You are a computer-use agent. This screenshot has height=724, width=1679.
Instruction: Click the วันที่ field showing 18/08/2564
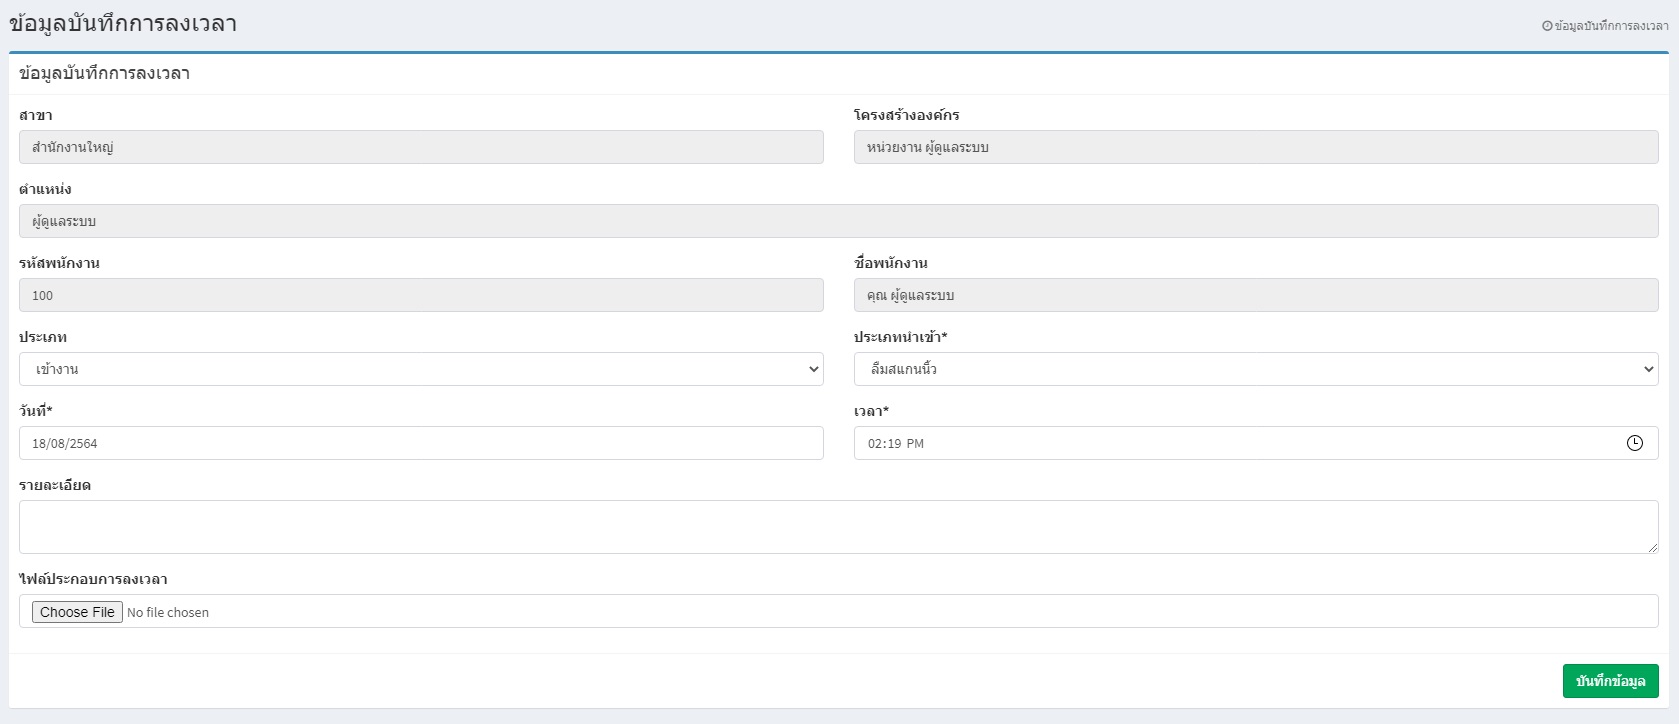coord(421,443)
